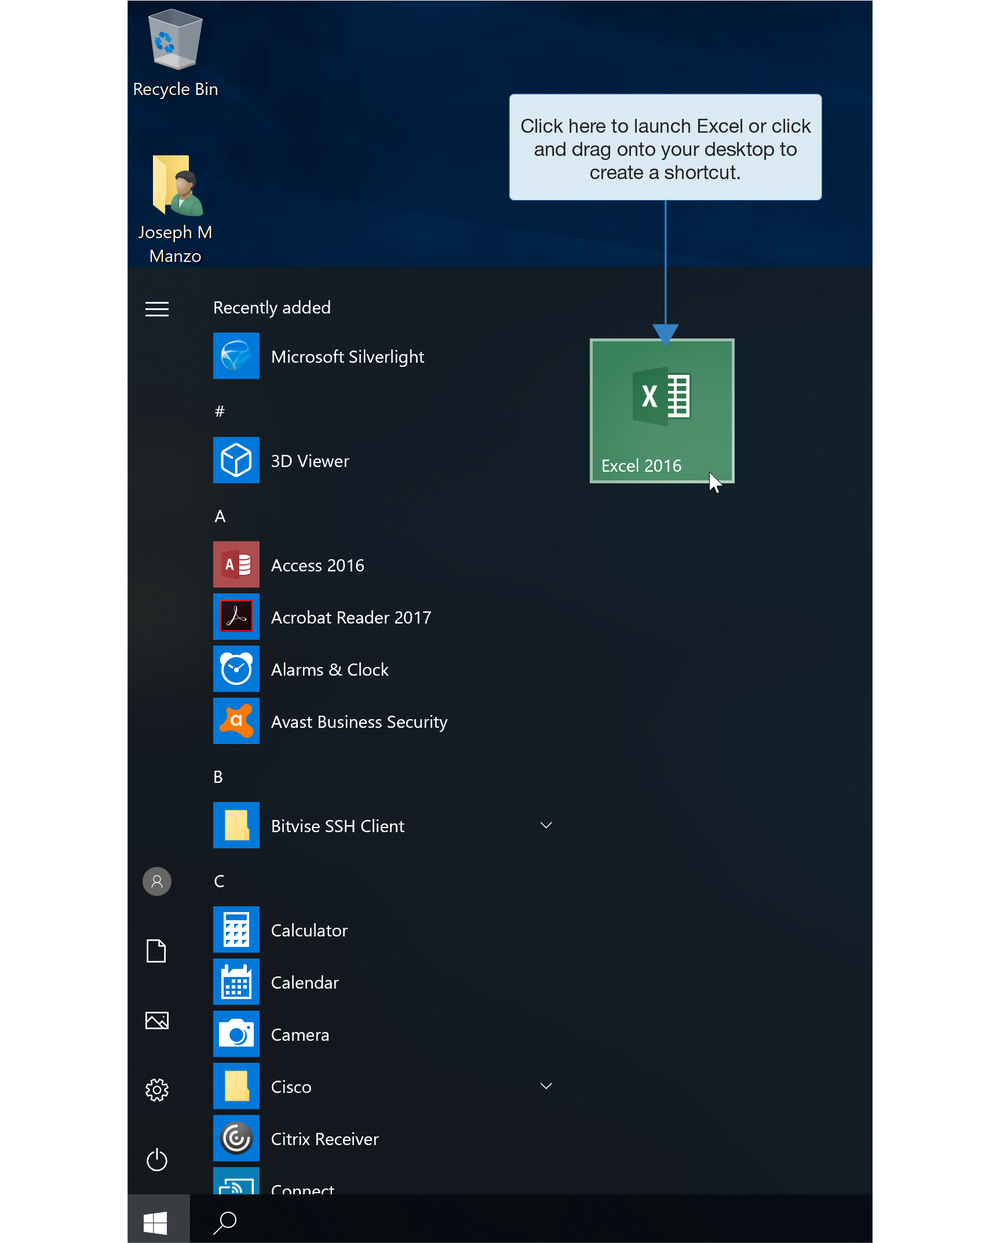The image size is (1000, 1243).
Task: Expand the Cisco folder chevron
Action: [546, 1087]
